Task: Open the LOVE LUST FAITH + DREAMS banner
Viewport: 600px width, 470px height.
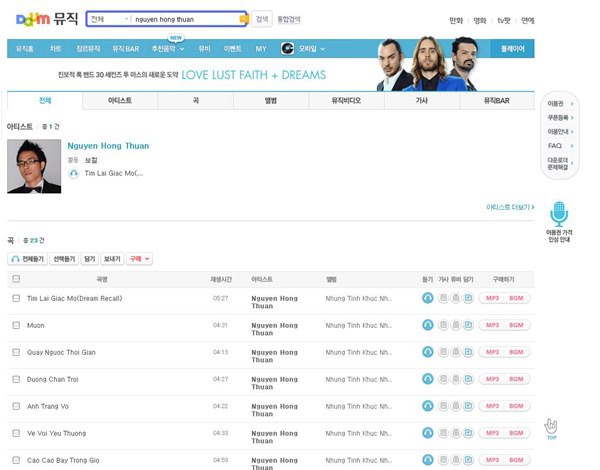Action: [x=253, y=75]
